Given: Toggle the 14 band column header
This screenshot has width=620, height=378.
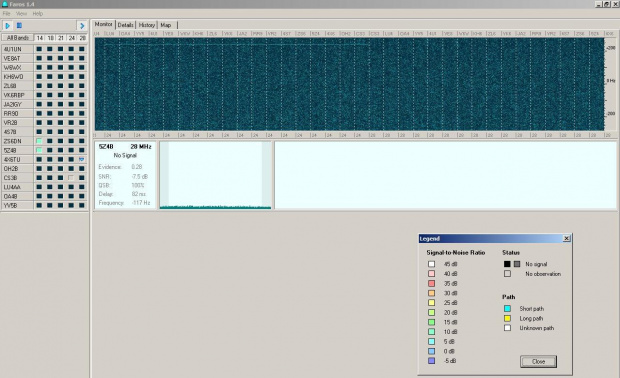Looking at the screenshot, I should 40,38.
